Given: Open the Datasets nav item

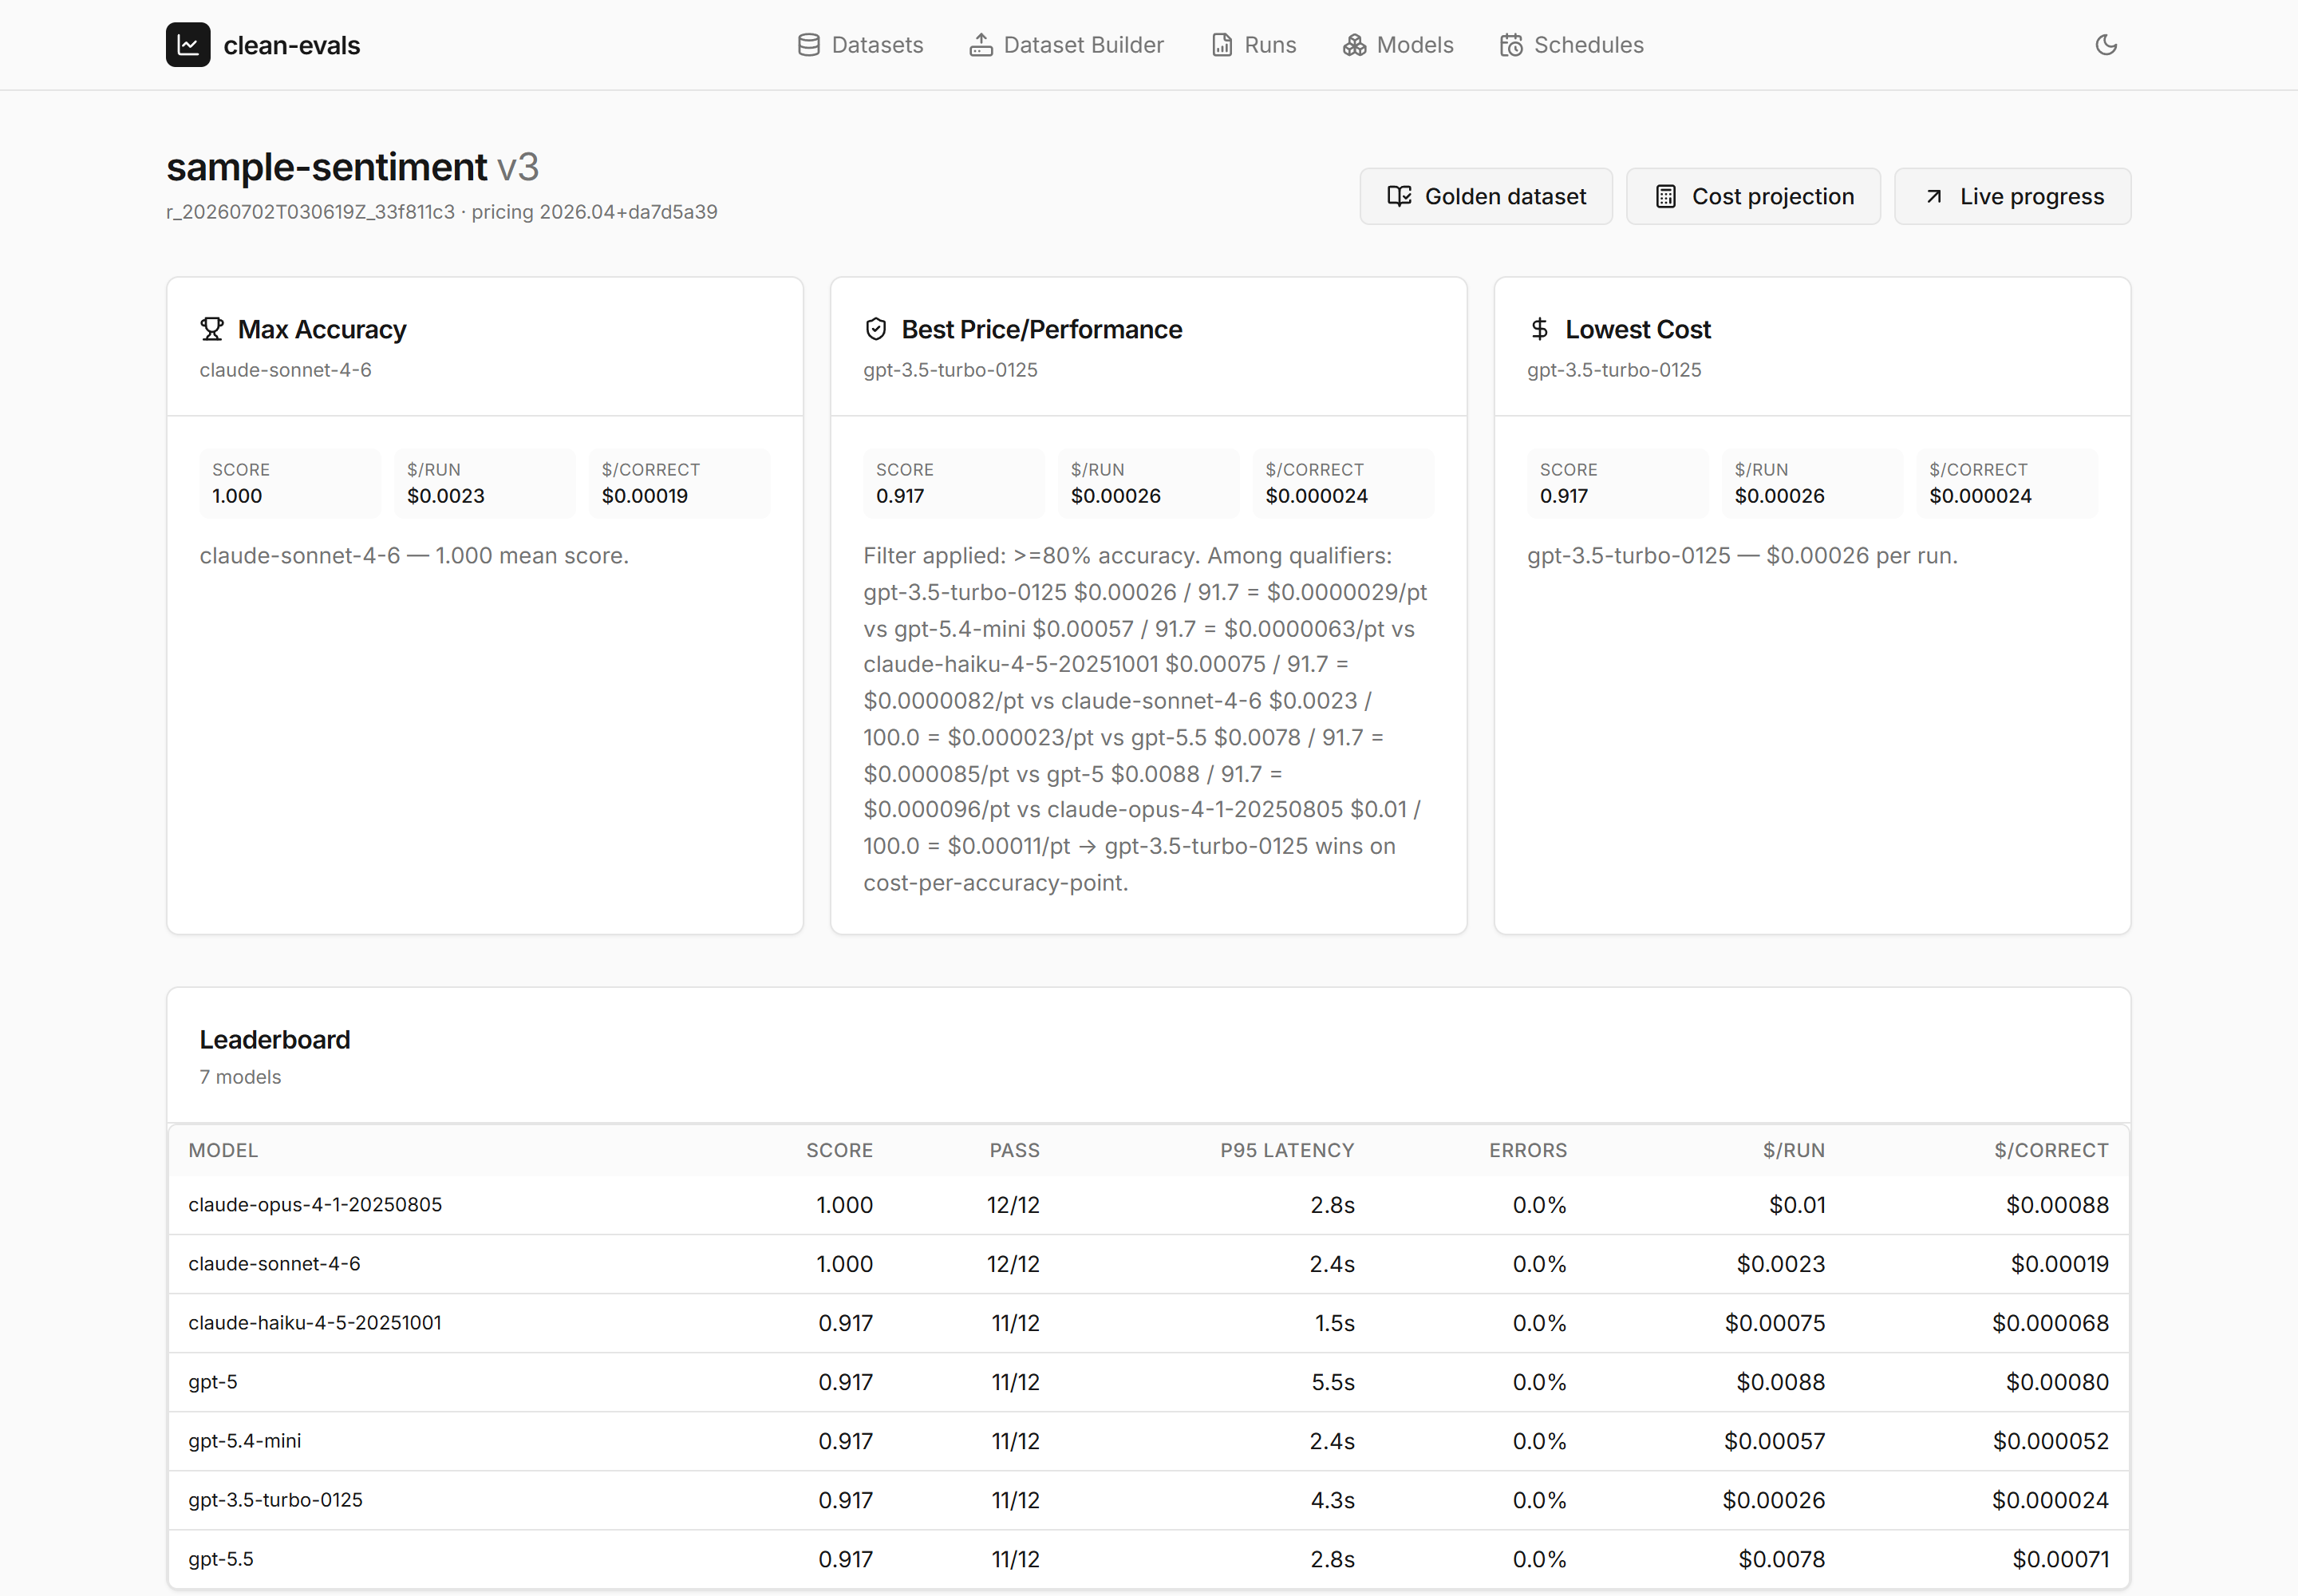Looking at the screenshot, I should 860,45.
